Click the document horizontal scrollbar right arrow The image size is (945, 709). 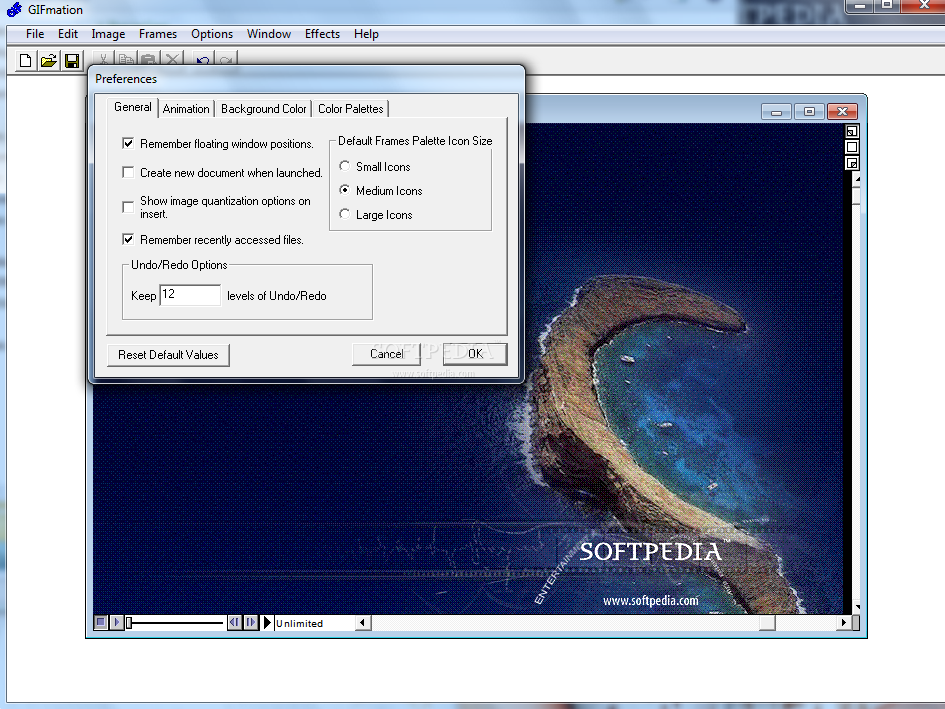(843, 623)
